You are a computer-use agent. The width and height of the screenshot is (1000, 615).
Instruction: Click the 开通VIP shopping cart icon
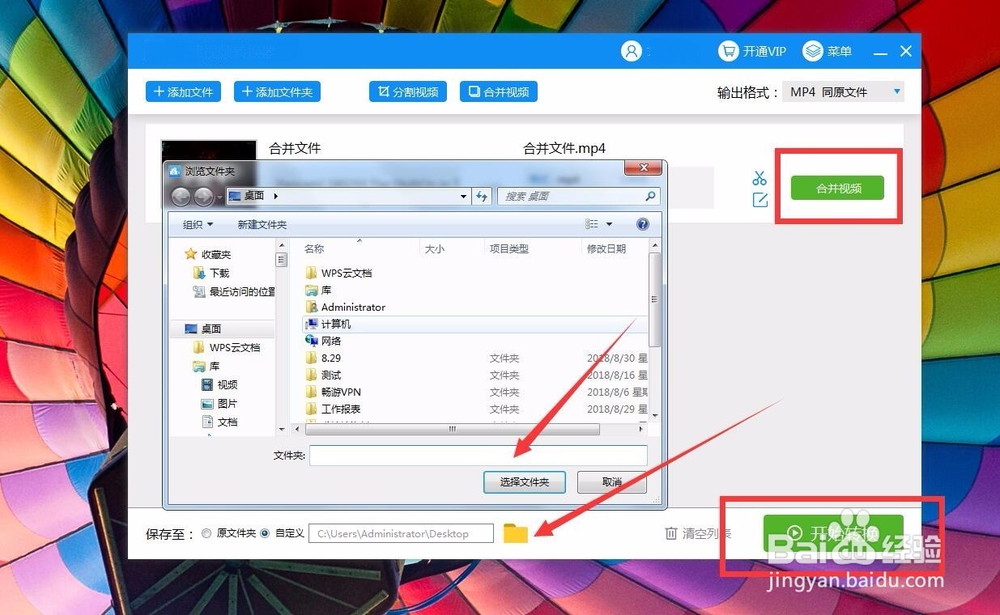[x=727, y=51]
